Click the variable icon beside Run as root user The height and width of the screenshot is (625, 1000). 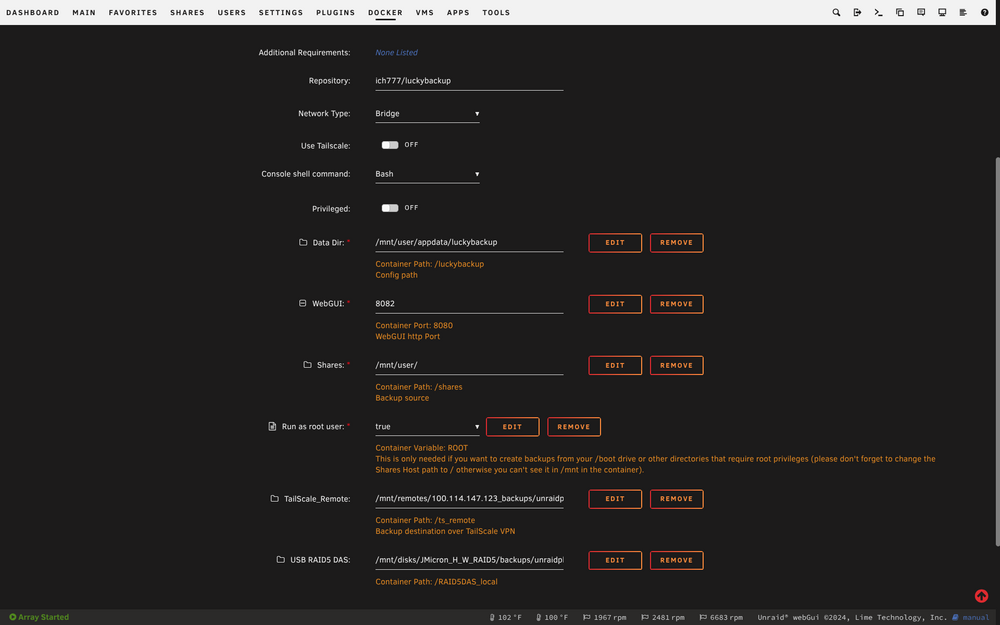click(272, 426)
